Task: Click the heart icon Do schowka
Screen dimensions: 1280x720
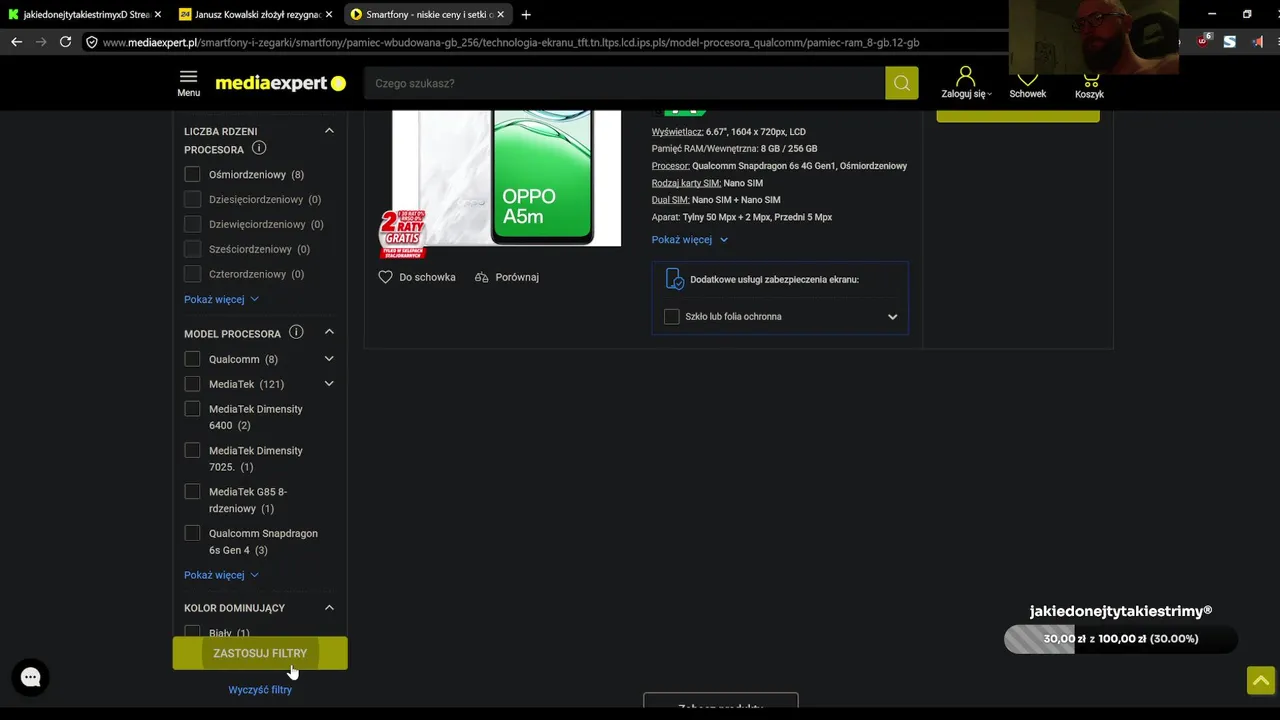Action: (x=385, y=277)
